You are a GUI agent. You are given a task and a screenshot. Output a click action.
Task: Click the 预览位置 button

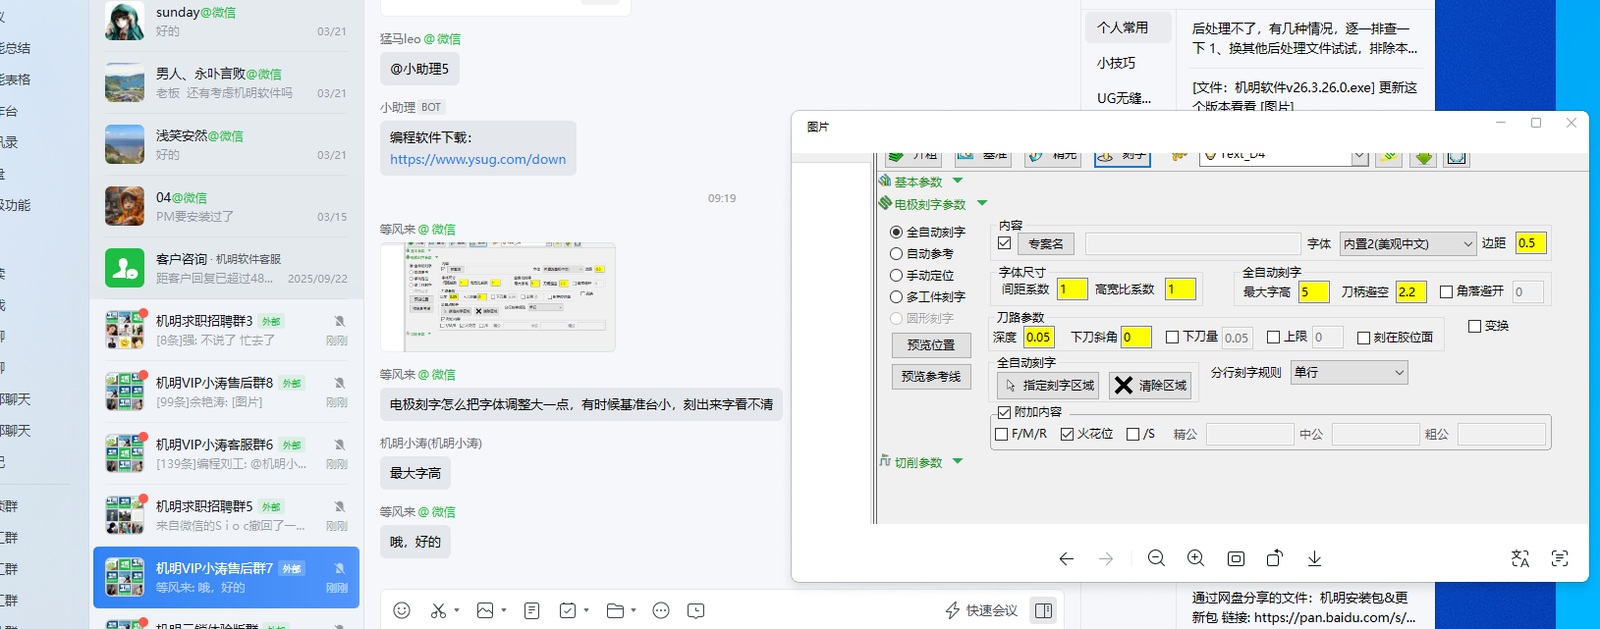(x=931, y=345)
